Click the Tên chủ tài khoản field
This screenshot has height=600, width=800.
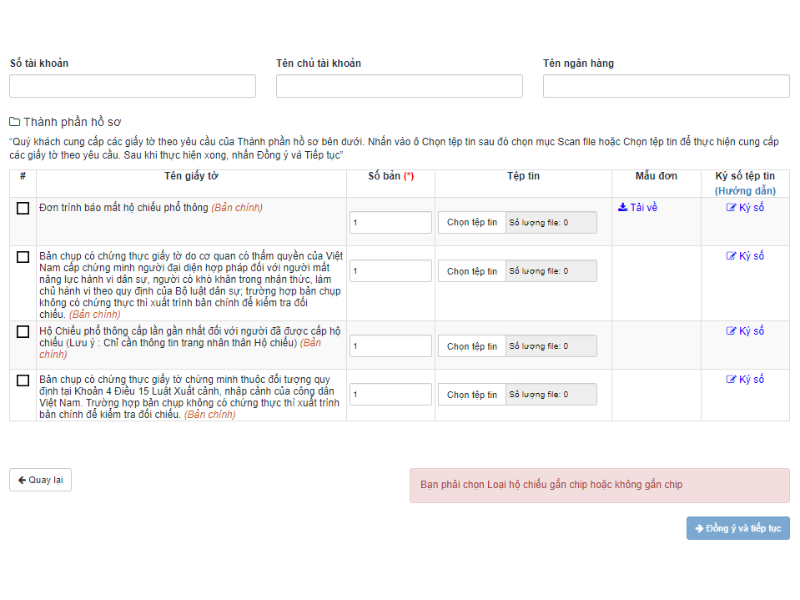(x=399, y=86)
